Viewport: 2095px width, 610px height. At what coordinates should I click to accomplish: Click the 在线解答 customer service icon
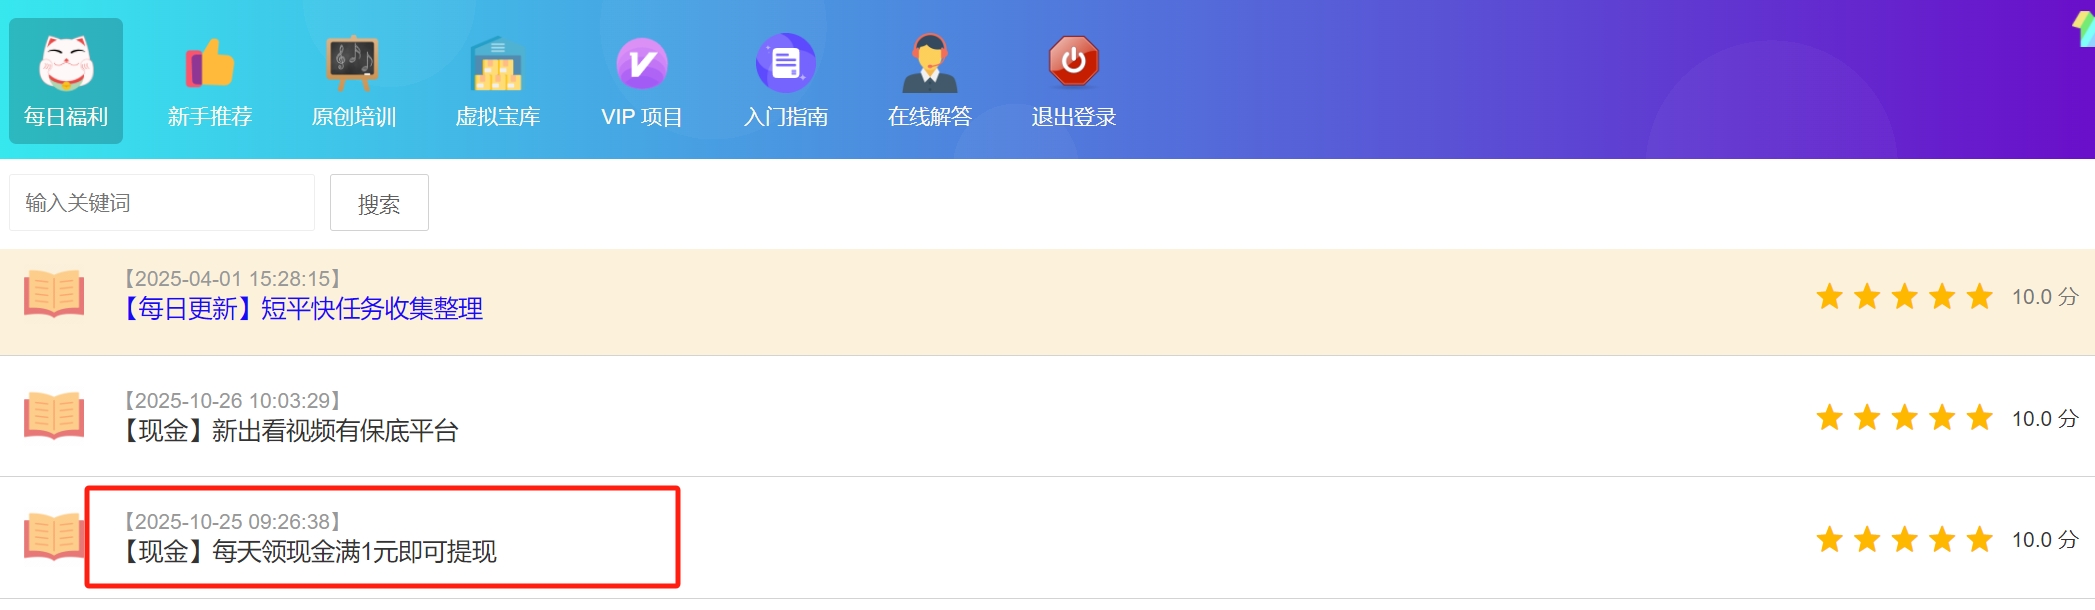[929, 63]
